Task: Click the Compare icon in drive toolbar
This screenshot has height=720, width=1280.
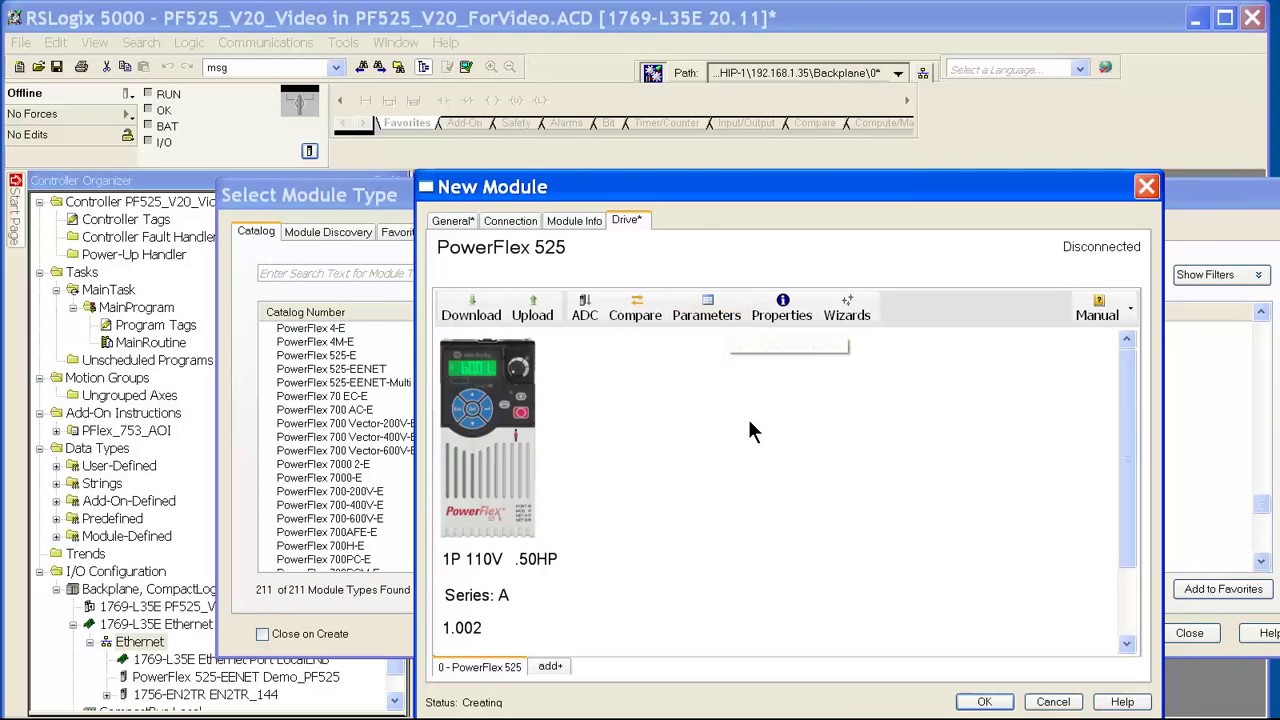Action: [x=635, y=308]
